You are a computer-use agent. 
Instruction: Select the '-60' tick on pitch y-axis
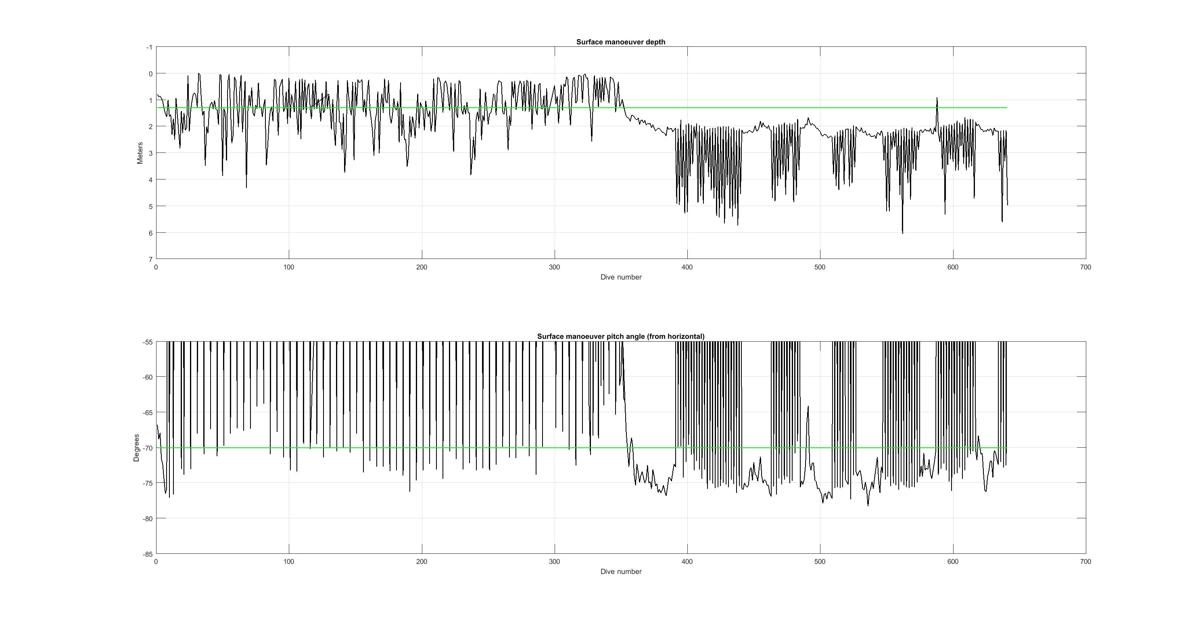tap(147, 377)
